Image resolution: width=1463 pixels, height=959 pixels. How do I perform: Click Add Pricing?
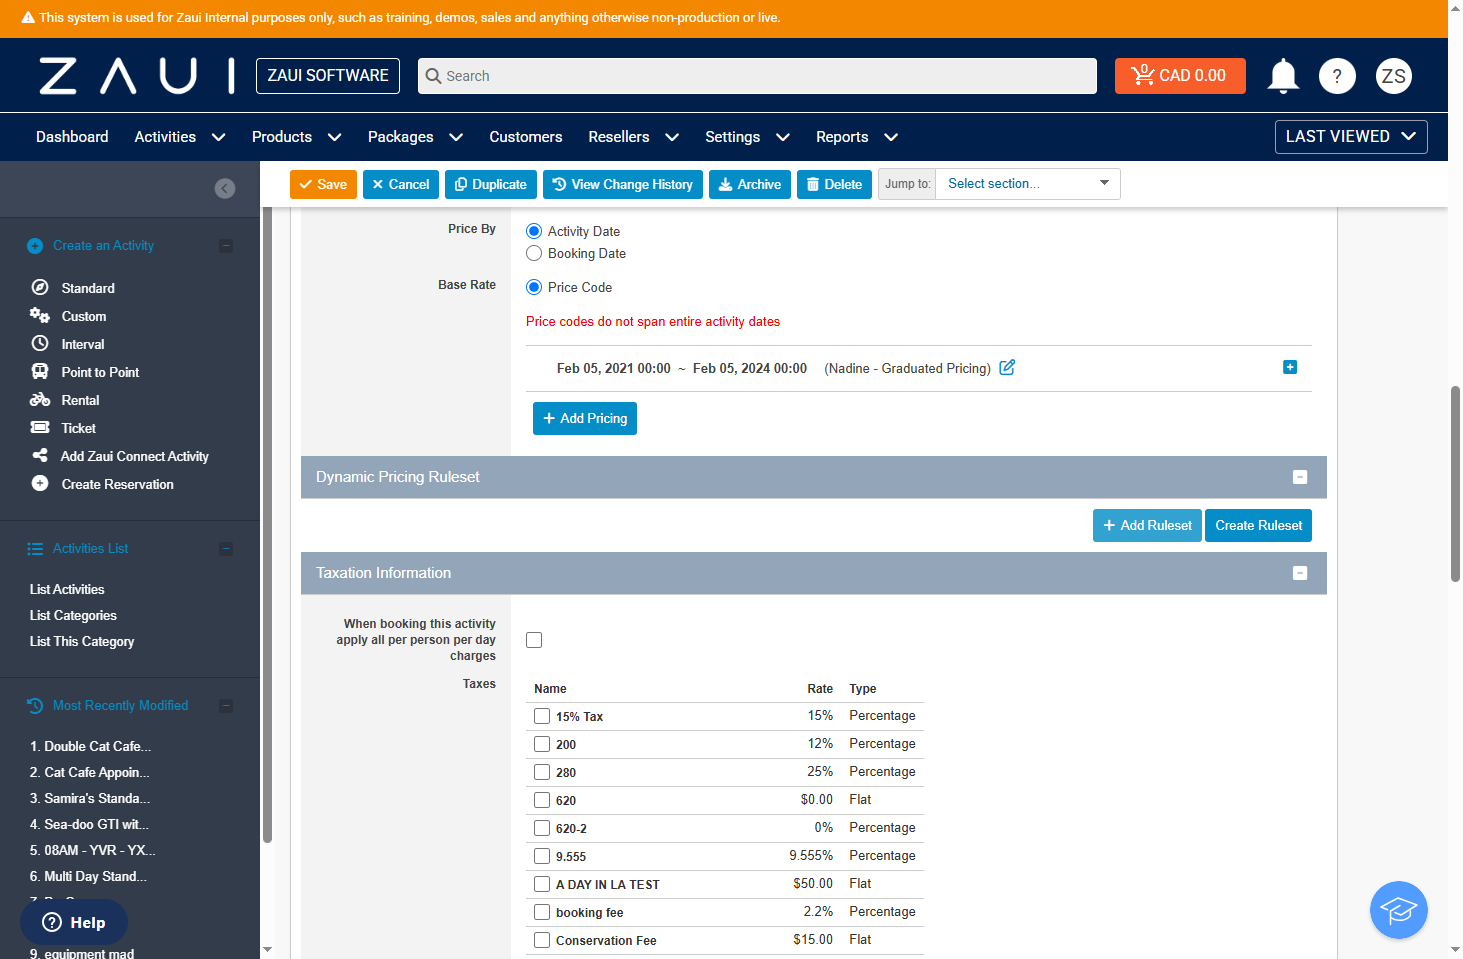tap(585, 418)
